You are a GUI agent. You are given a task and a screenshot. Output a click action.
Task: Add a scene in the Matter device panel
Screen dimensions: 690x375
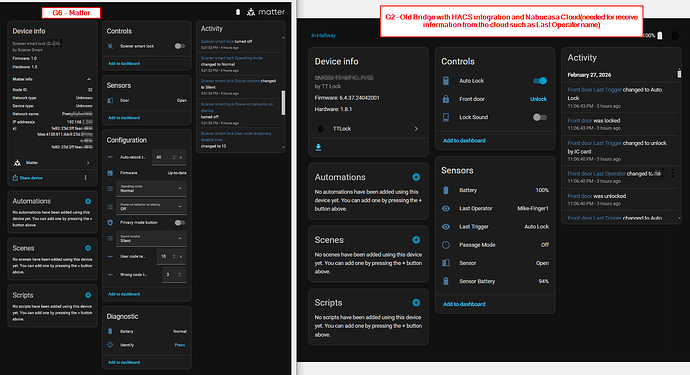coord(88,248)
